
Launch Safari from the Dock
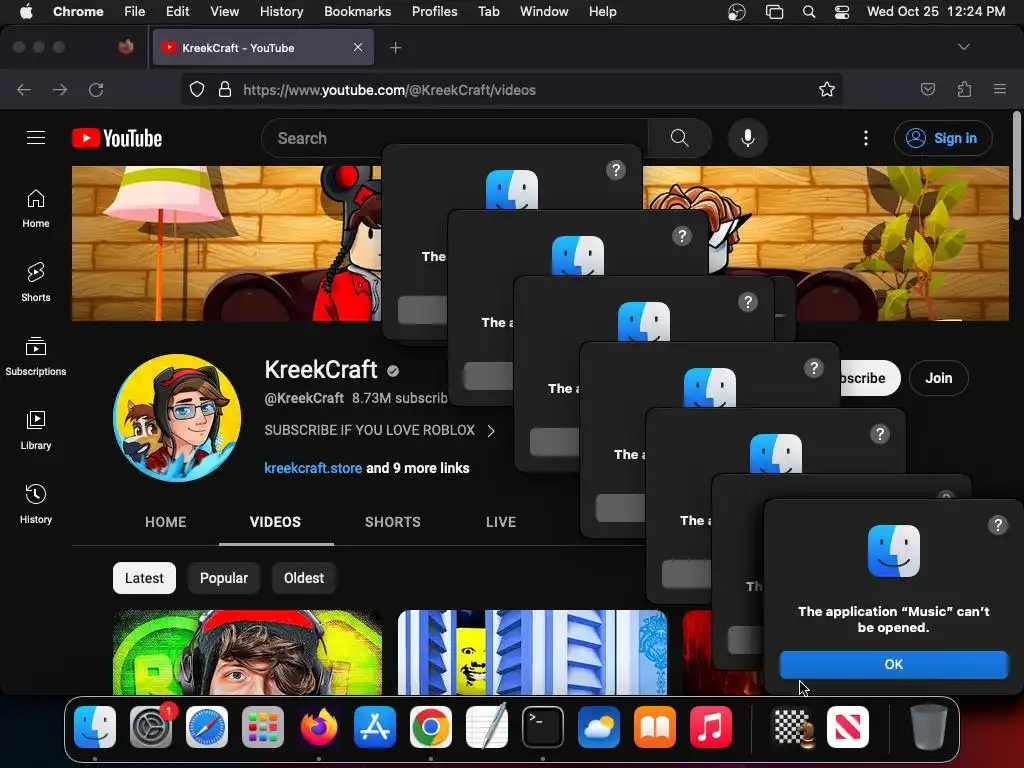tap(207, 727)
